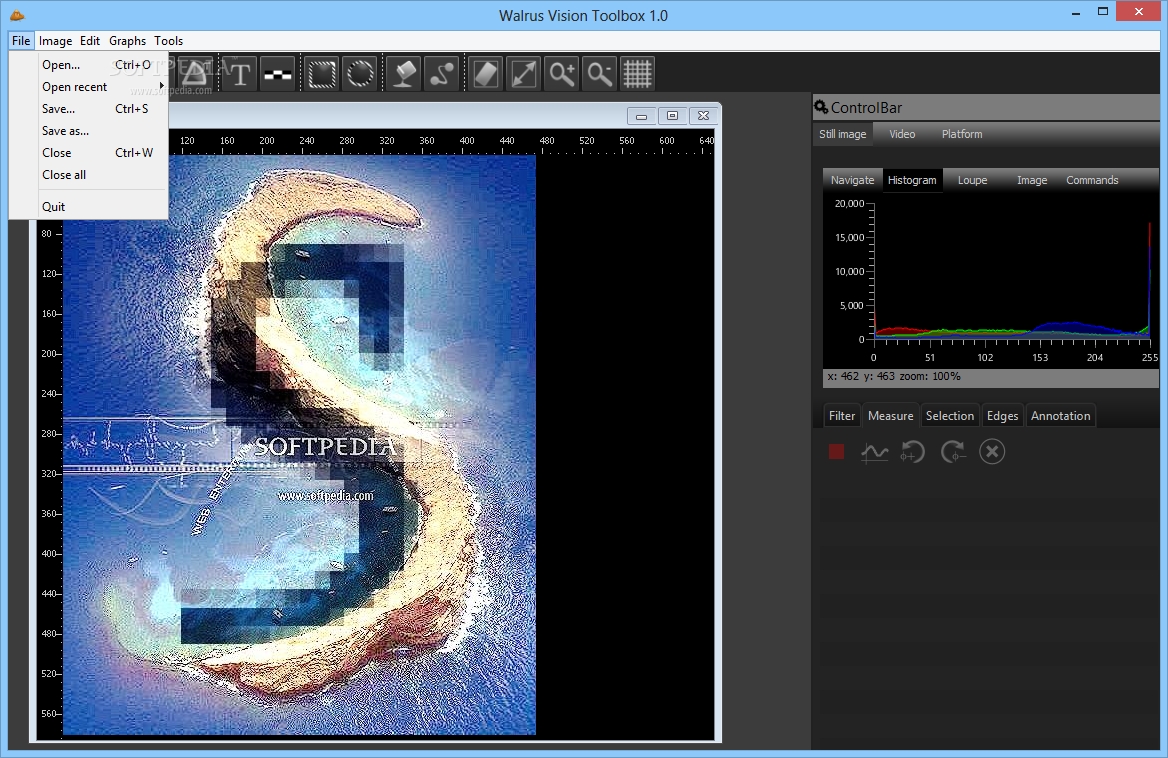Zoom out with the magnifier minus icon
The height and width of the screenshot is (758, 1168).
pos(600,74)
